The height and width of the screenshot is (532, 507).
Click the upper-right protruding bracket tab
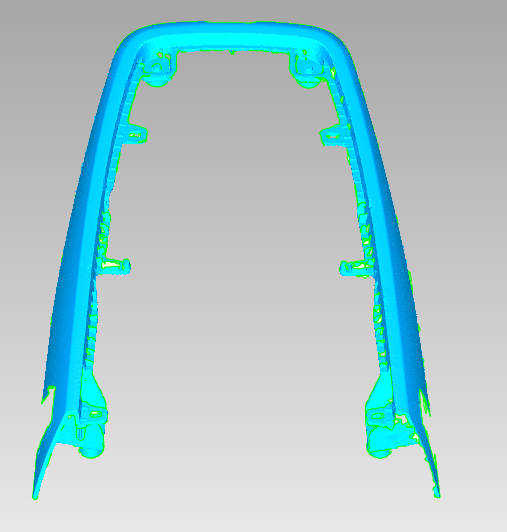pyautogui.click(x=332, y=136)
